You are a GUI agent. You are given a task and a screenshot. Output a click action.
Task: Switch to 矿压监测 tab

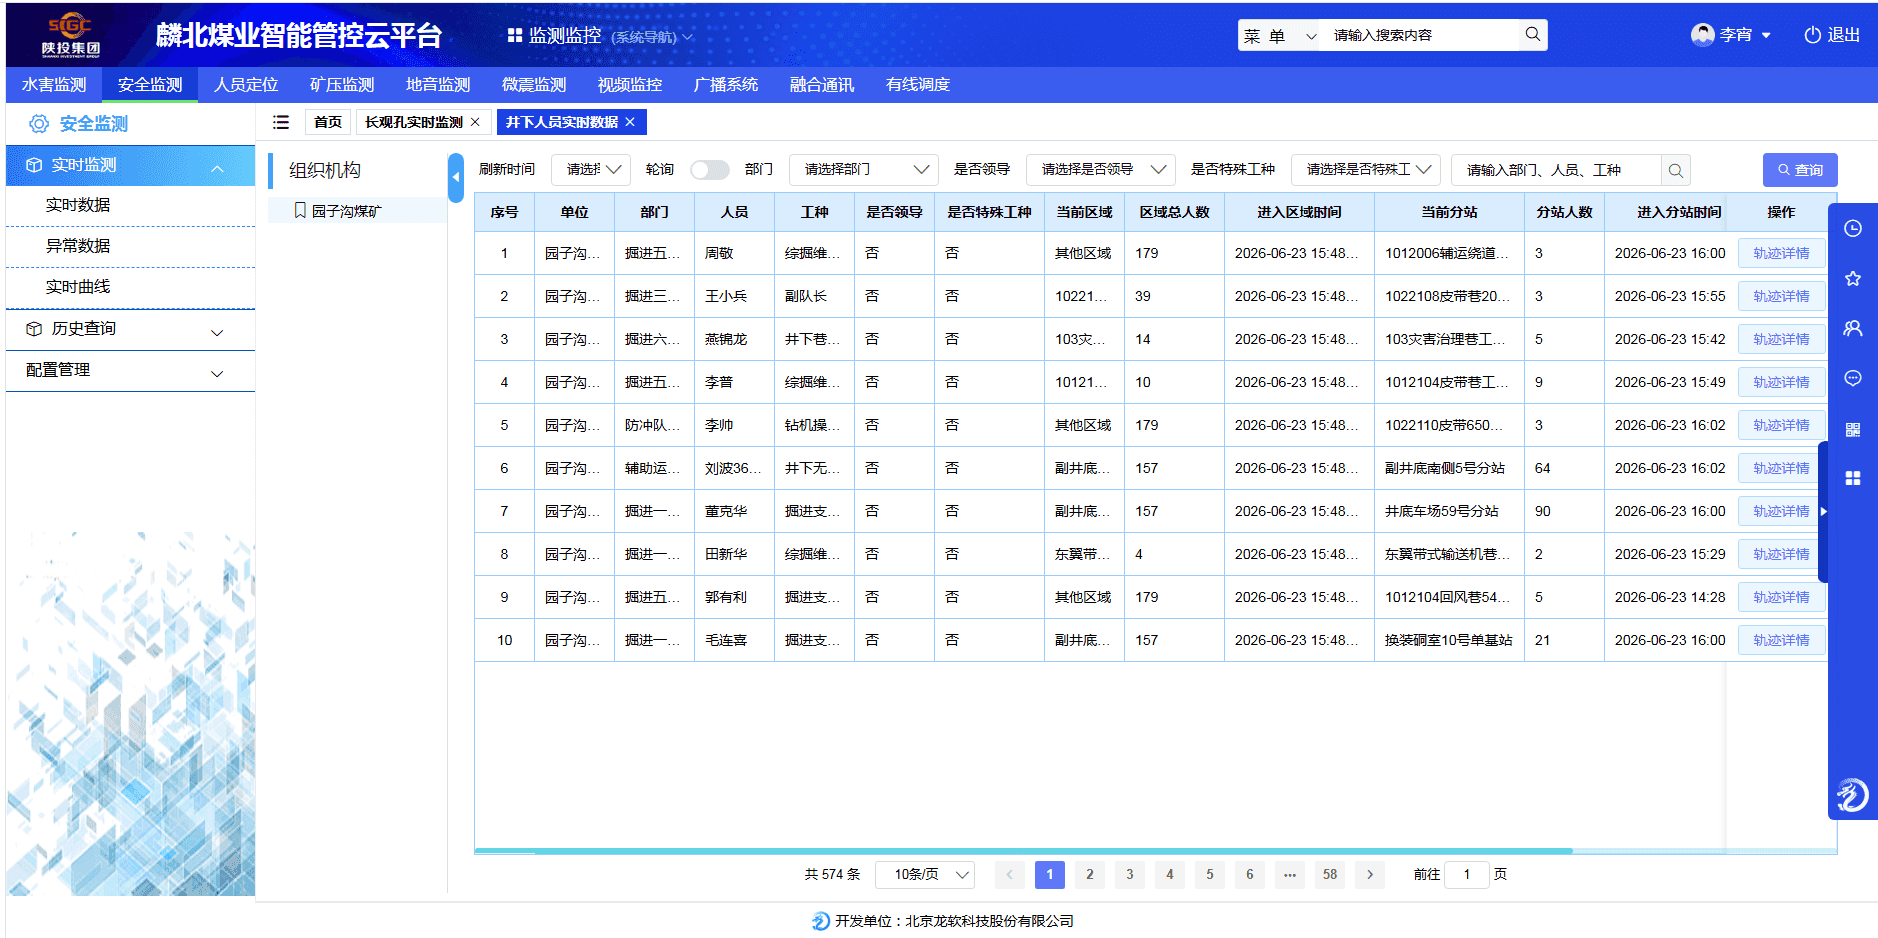pos(342,85)
